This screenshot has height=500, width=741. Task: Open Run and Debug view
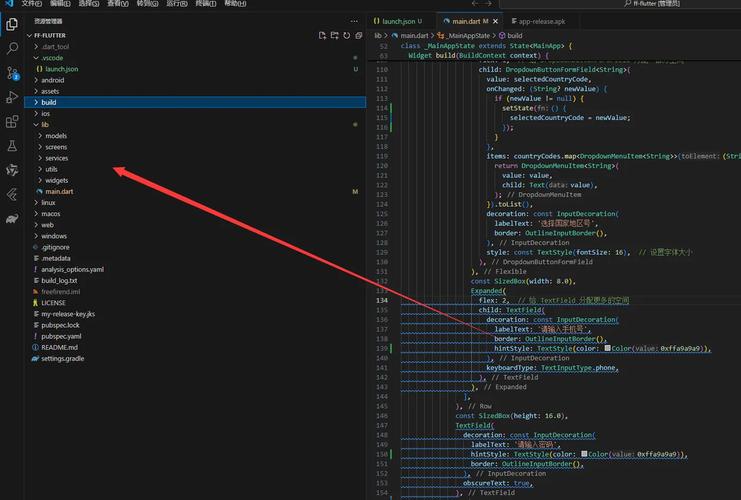12,97
